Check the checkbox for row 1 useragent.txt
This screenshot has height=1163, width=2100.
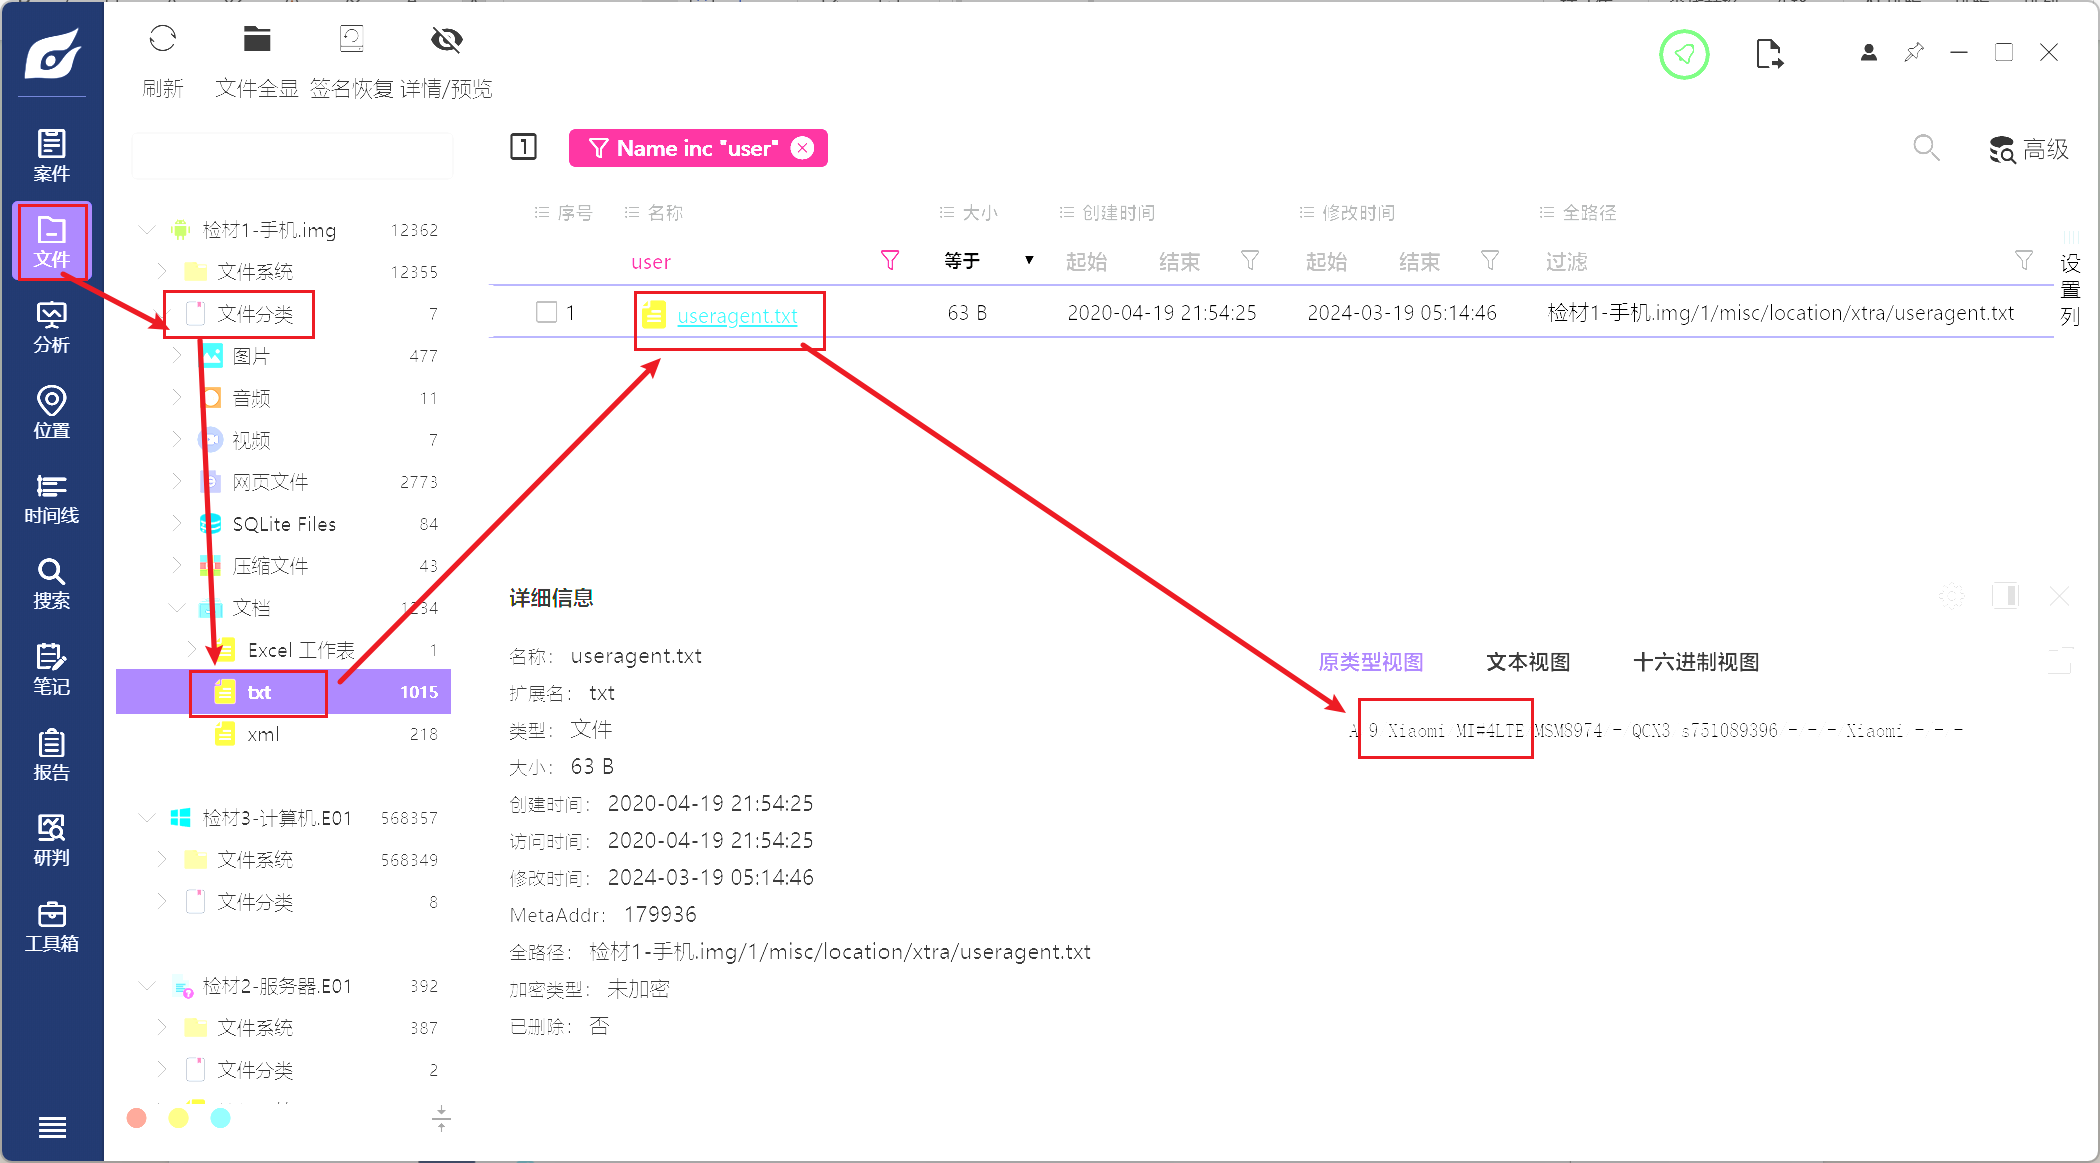click(546, 312)
